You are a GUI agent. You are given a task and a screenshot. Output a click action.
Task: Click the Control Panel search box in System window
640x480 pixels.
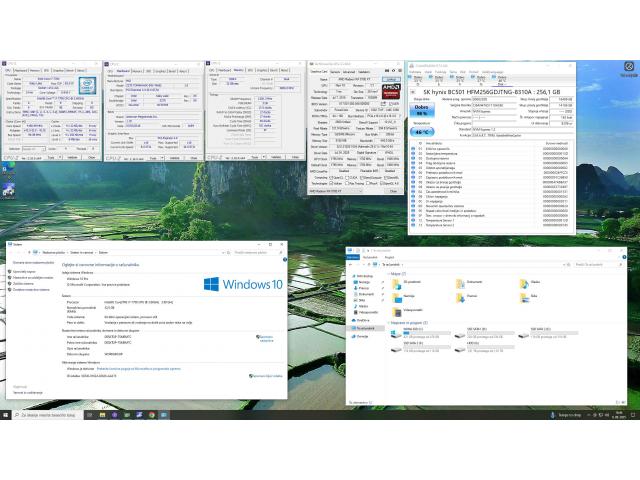click(257, 252)
